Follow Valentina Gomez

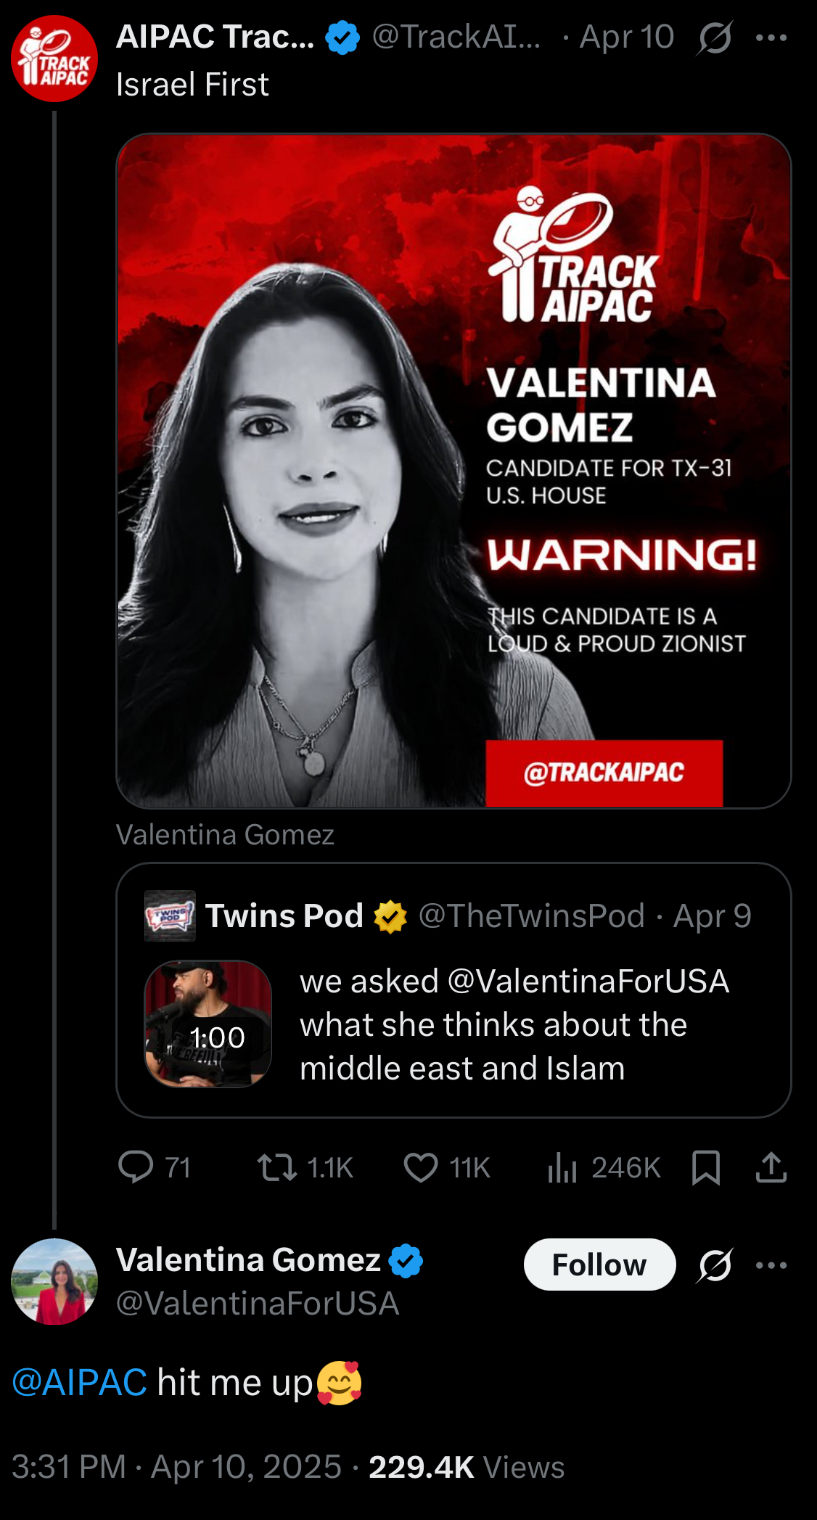pos(600,1264)
